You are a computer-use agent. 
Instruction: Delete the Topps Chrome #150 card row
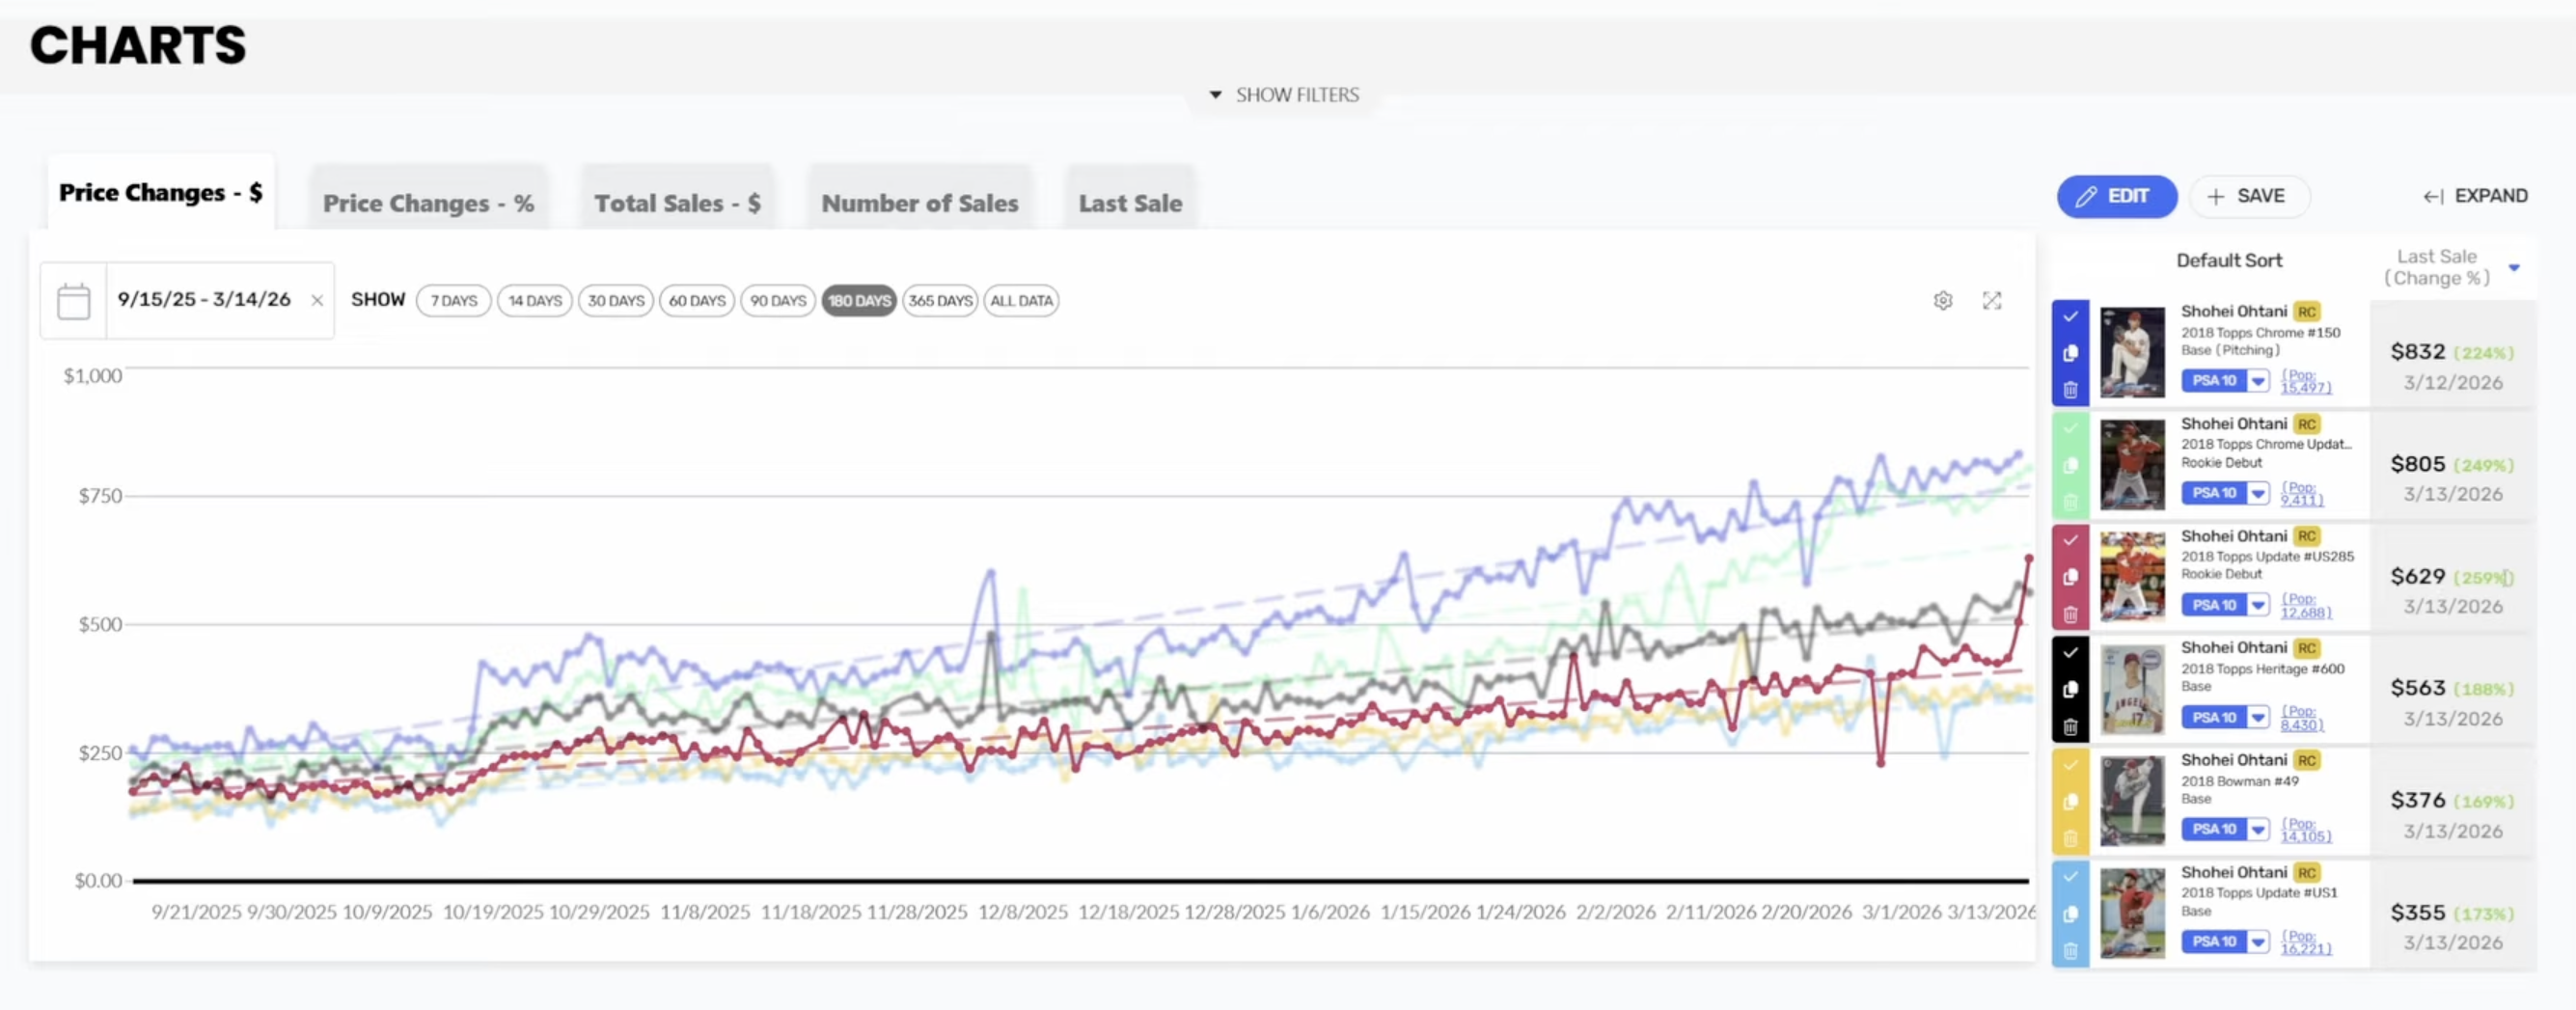2070,389
